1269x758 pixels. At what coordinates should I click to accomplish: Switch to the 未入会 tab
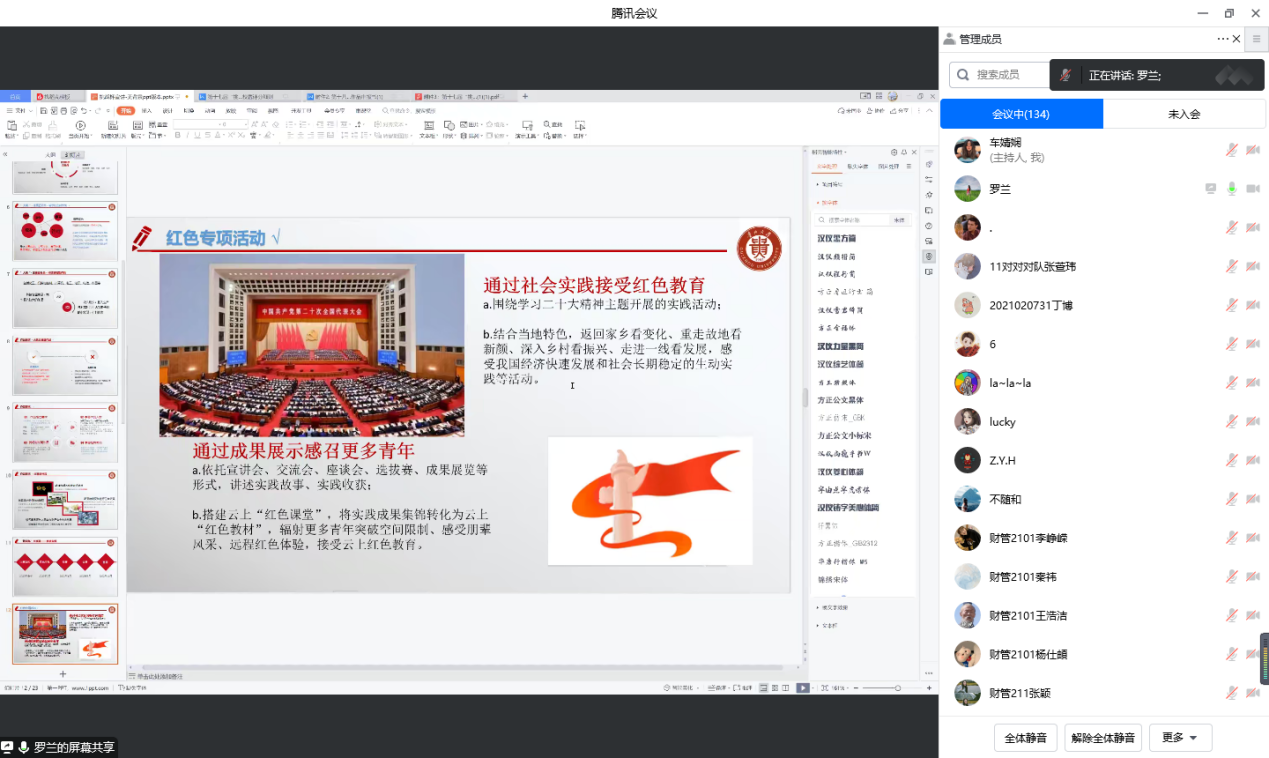[x=1184, y=114]
